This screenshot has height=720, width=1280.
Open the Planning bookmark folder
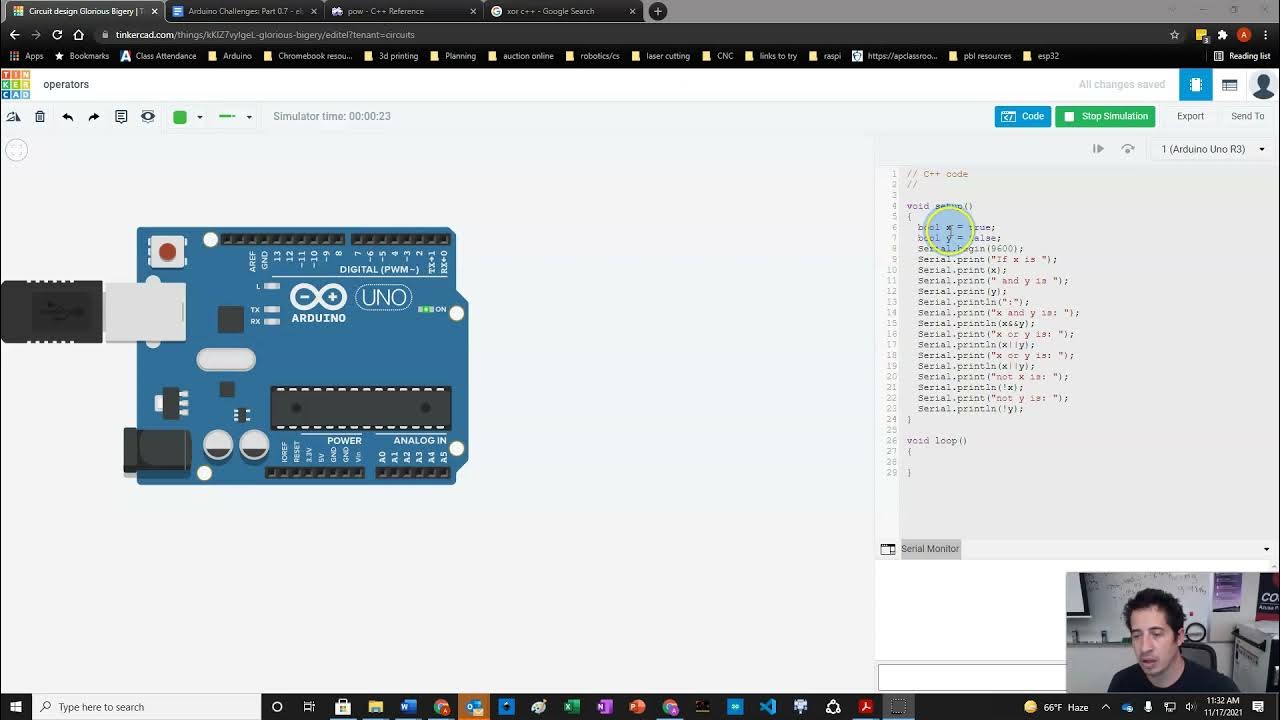point(453,56)
